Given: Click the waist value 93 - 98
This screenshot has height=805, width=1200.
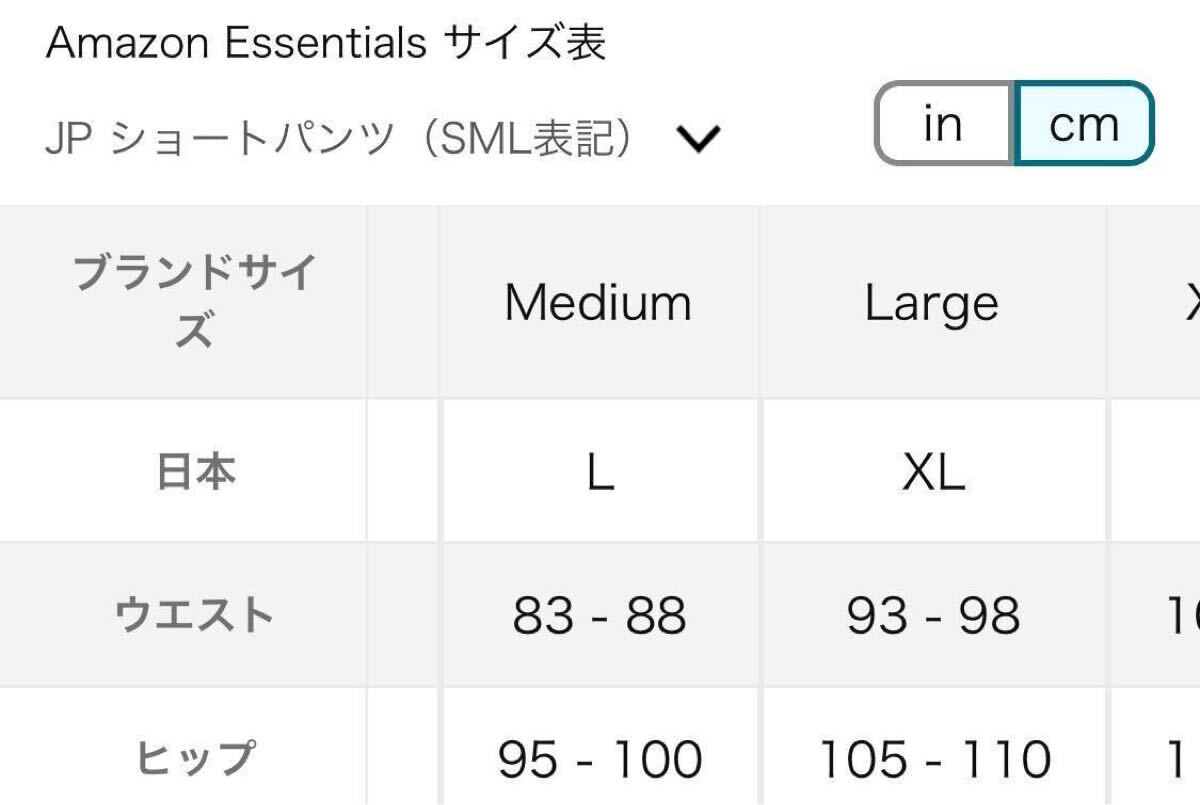Looking at the screenshot, I should pos(933,616).
